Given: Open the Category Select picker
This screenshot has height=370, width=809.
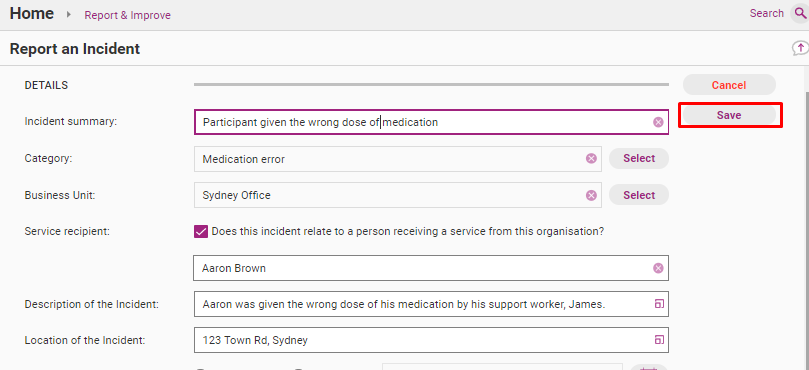Looking at the screenshot, I should [x=639, y=158].
